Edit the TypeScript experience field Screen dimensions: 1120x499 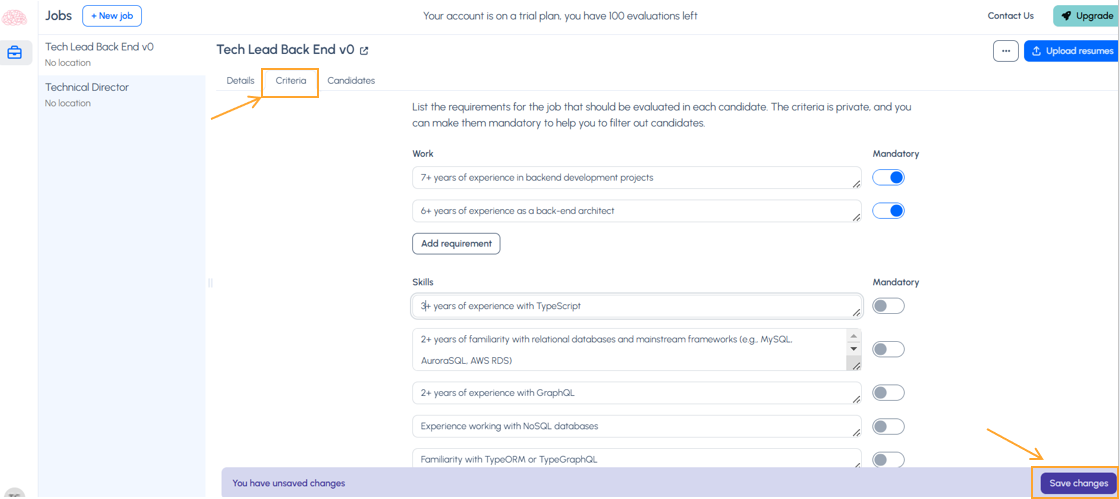[637, 306]
